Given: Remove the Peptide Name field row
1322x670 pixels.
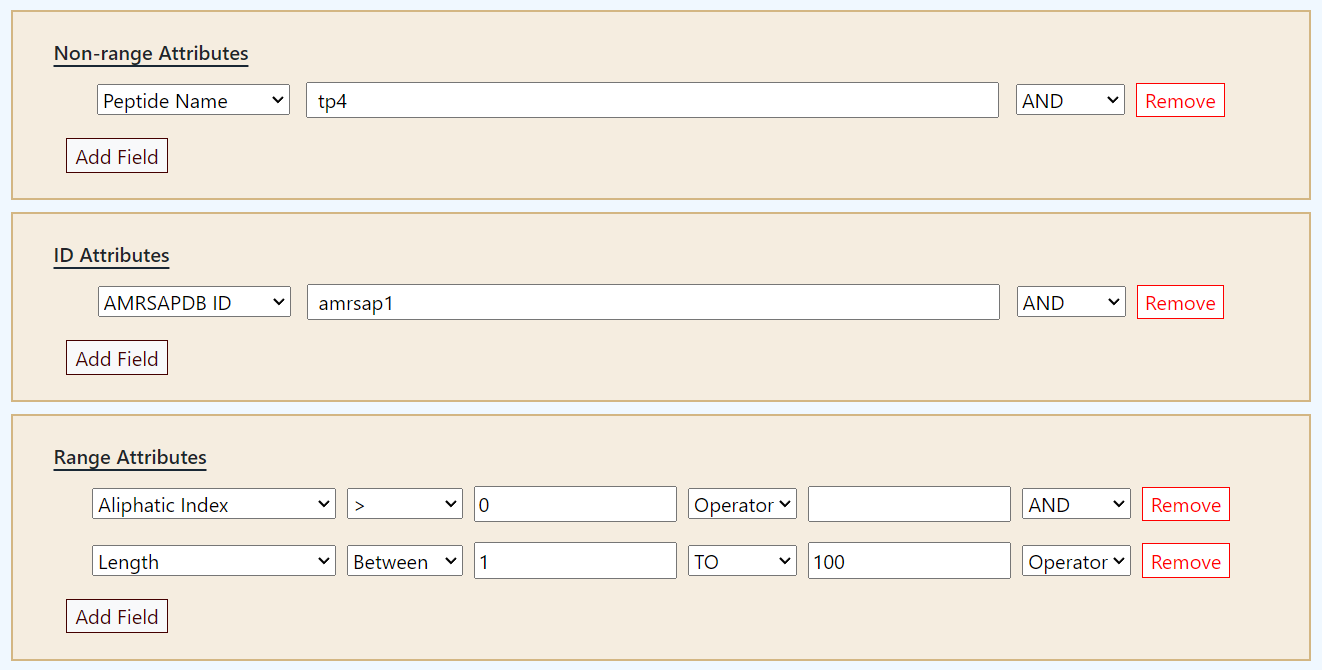Looking at the screenshot, I should [1180, 100].
